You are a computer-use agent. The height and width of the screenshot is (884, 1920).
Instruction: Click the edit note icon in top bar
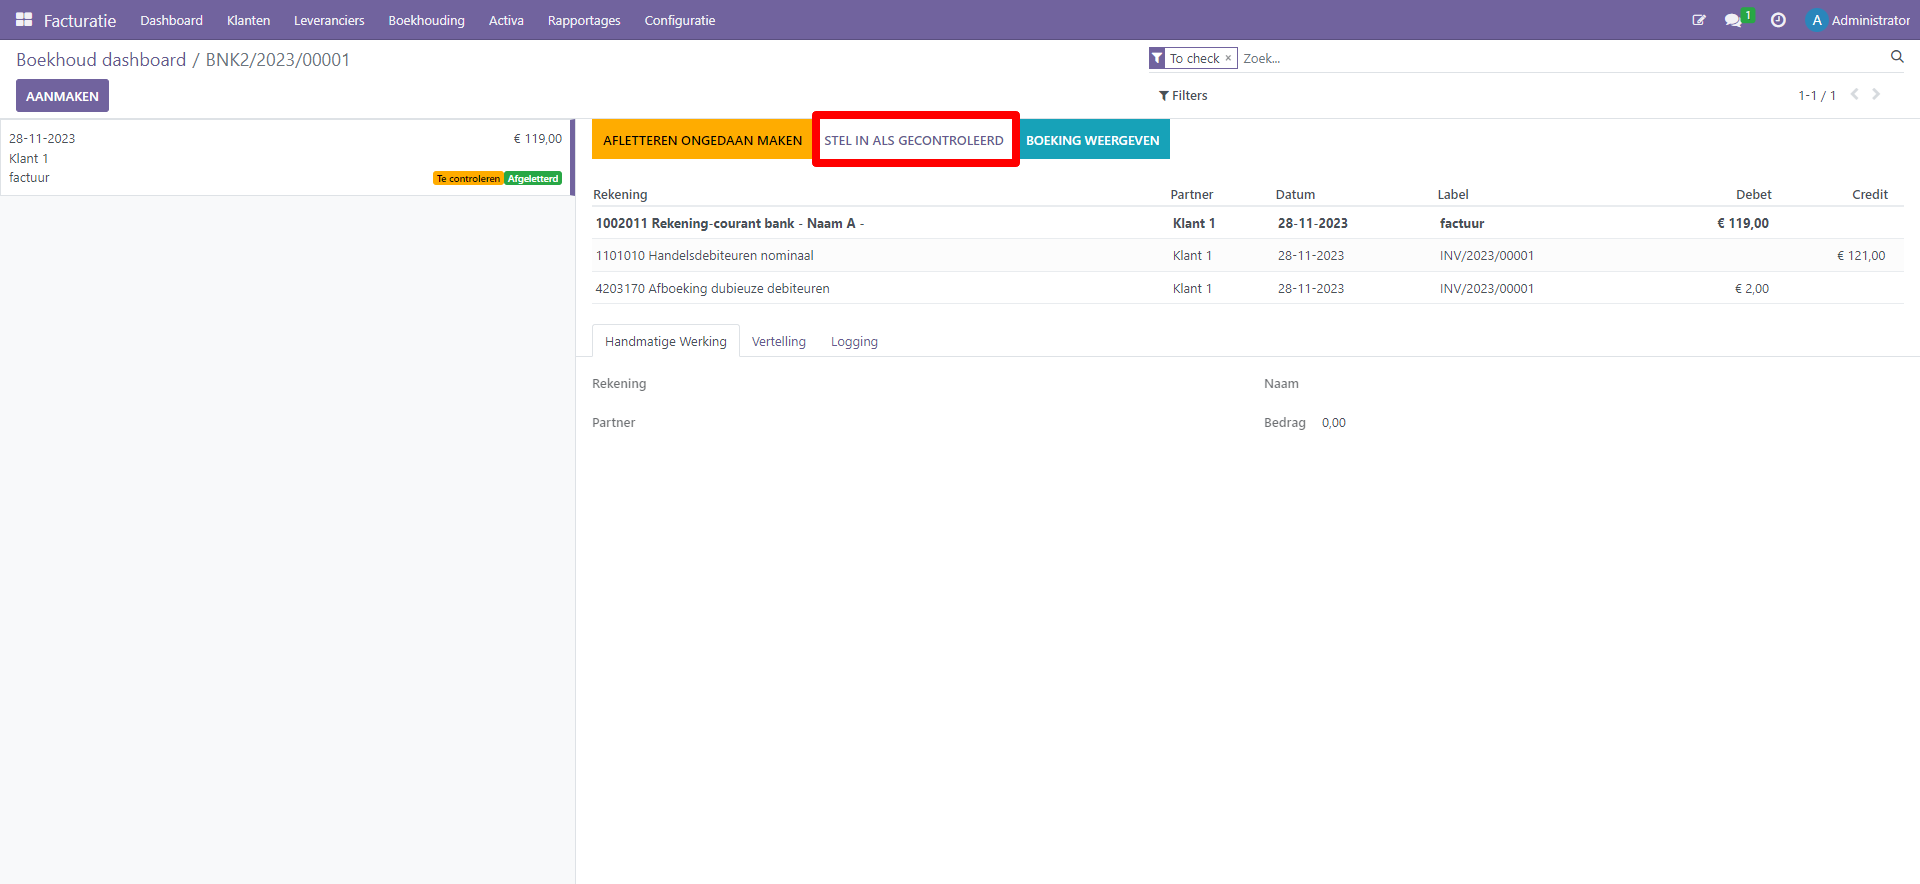1698,20
